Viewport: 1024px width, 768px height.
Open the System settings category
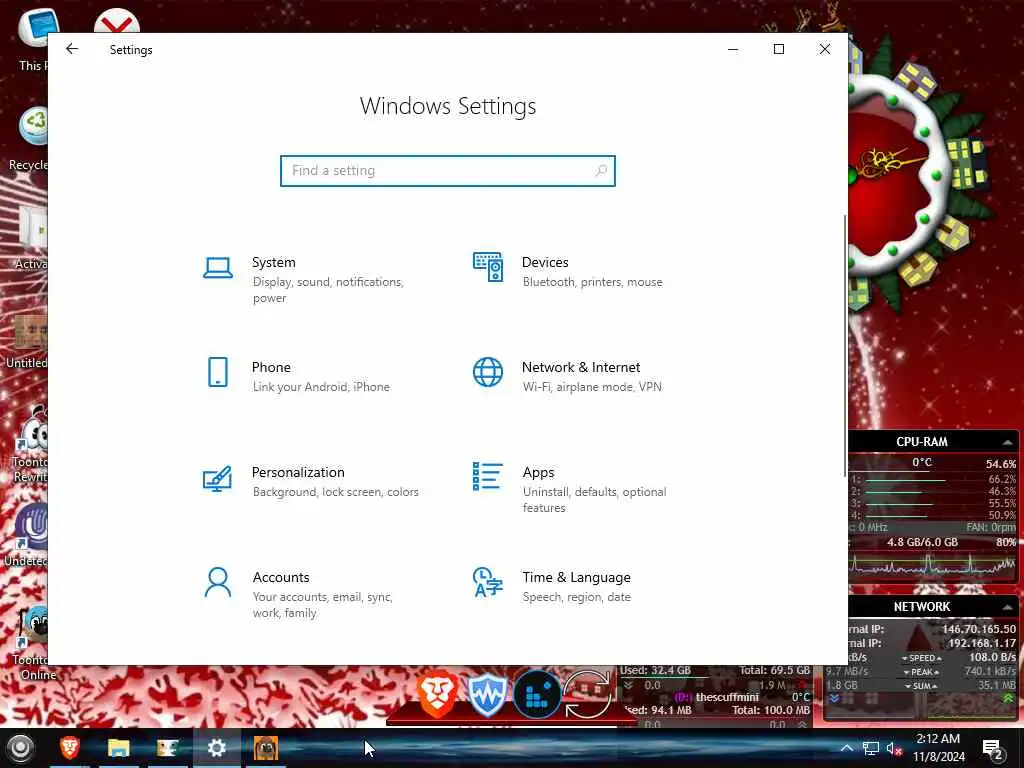(x=313, y=280)
